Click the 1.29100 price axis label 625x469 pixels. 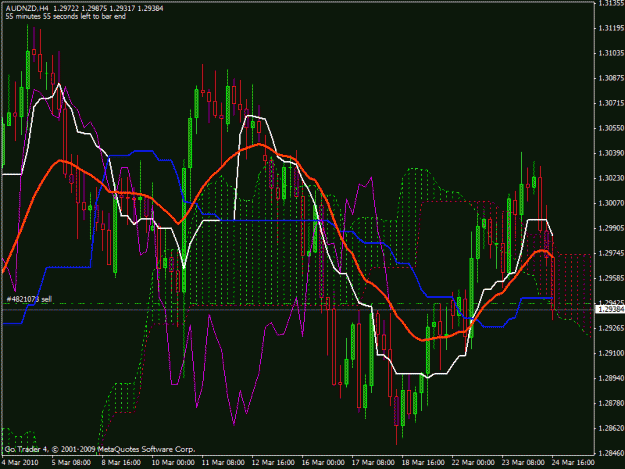pyautogui.click(x=610, y=353)
